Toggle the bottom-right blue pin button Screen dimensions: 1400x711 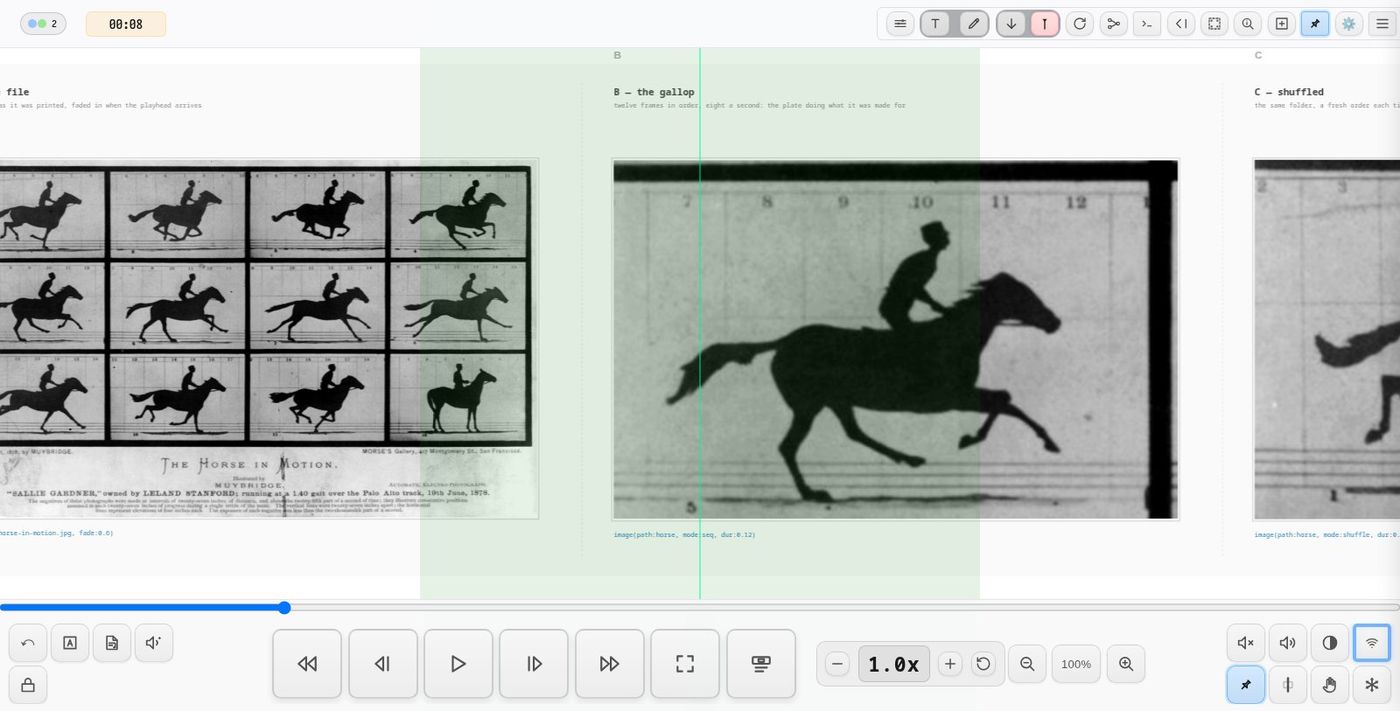[x=1246, y=685]
